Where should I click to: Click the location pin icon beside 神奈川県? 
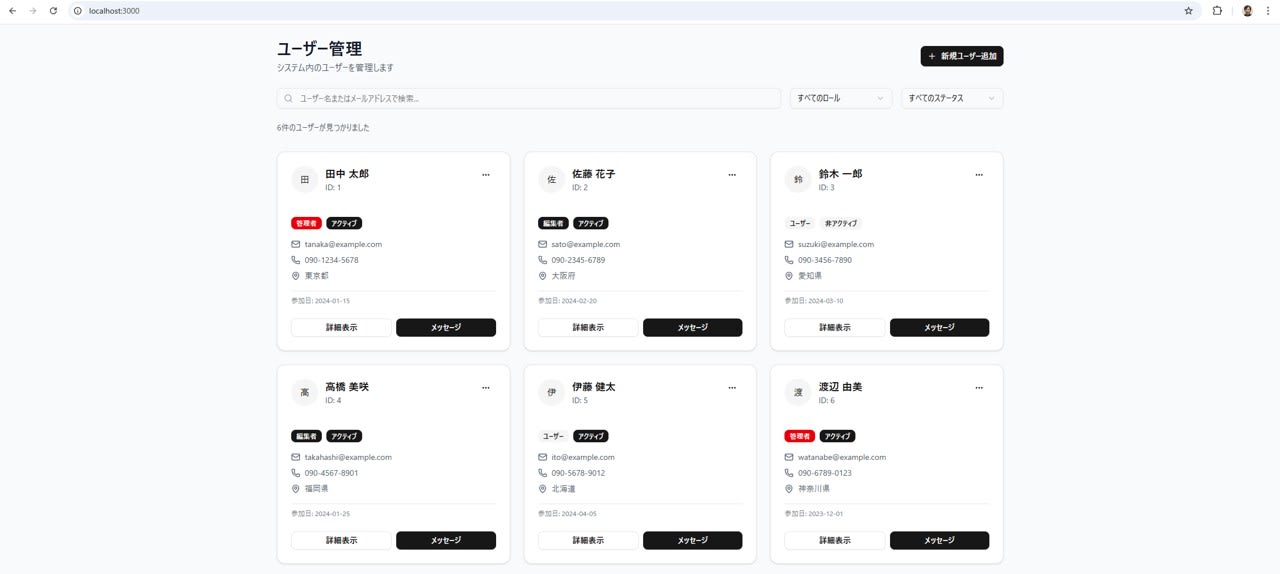[x=789, y=489]
